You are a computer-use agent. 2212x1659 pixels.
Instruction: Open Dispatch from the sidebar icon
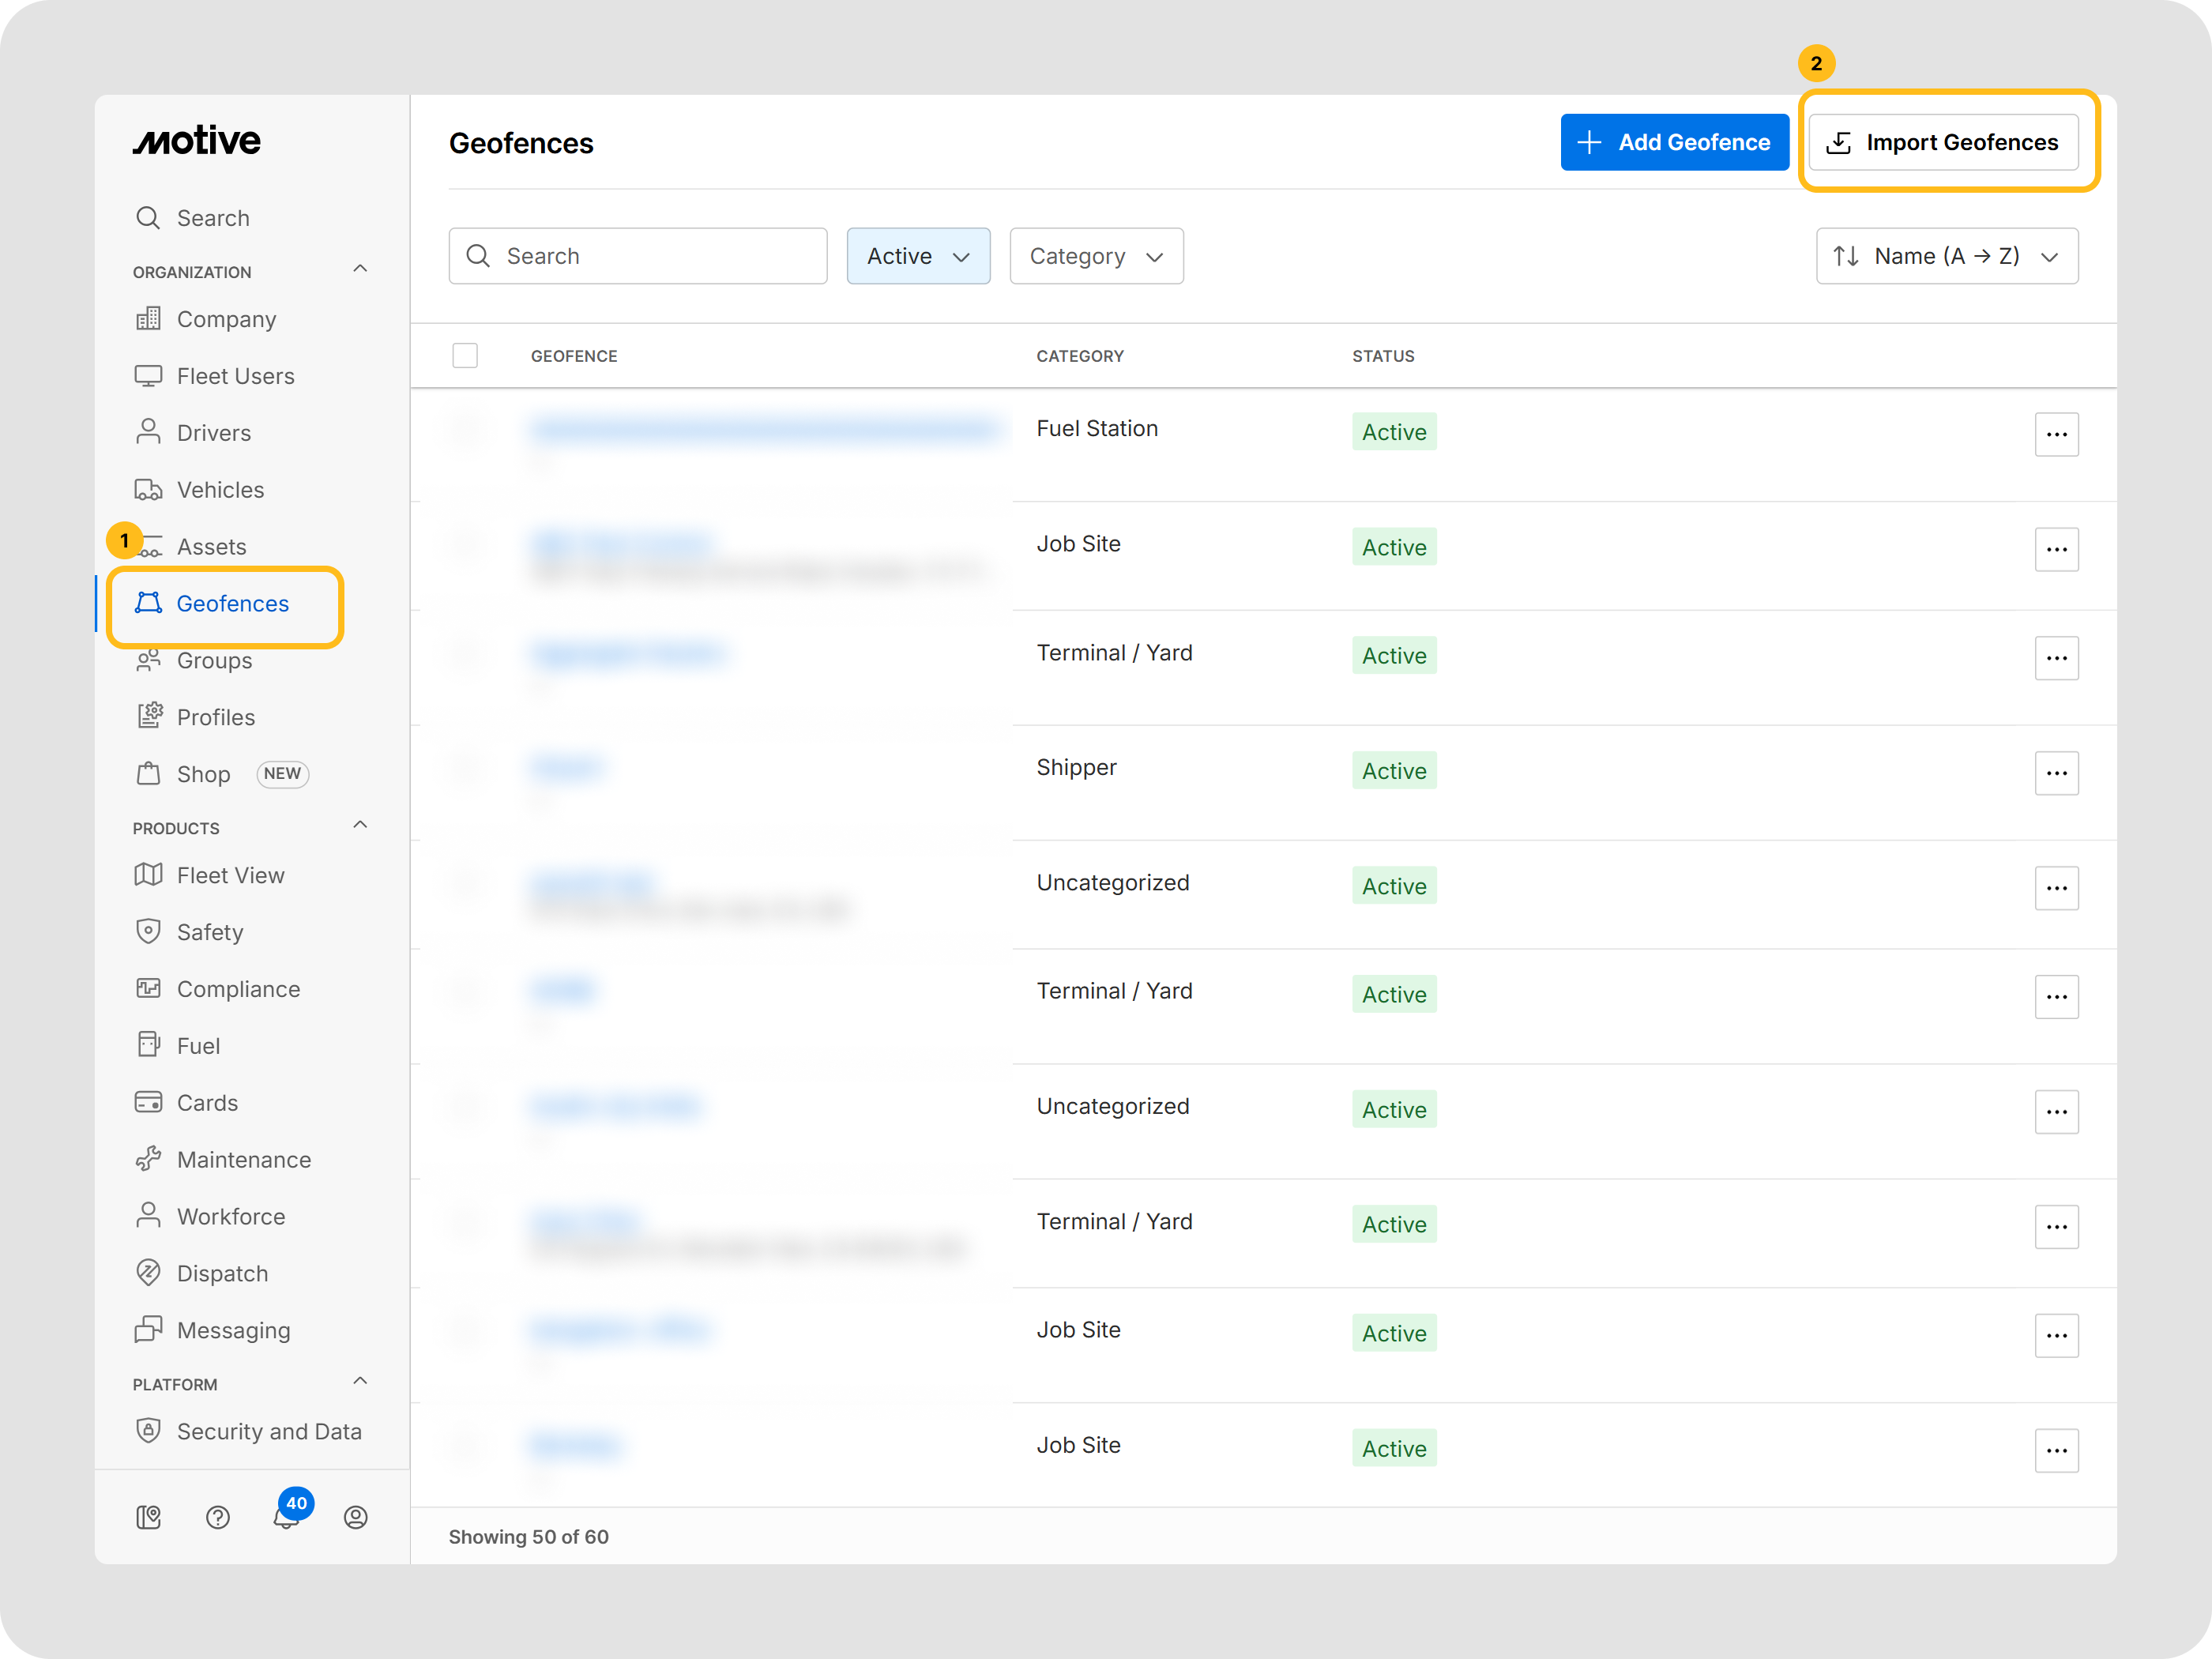[148, 1272]
